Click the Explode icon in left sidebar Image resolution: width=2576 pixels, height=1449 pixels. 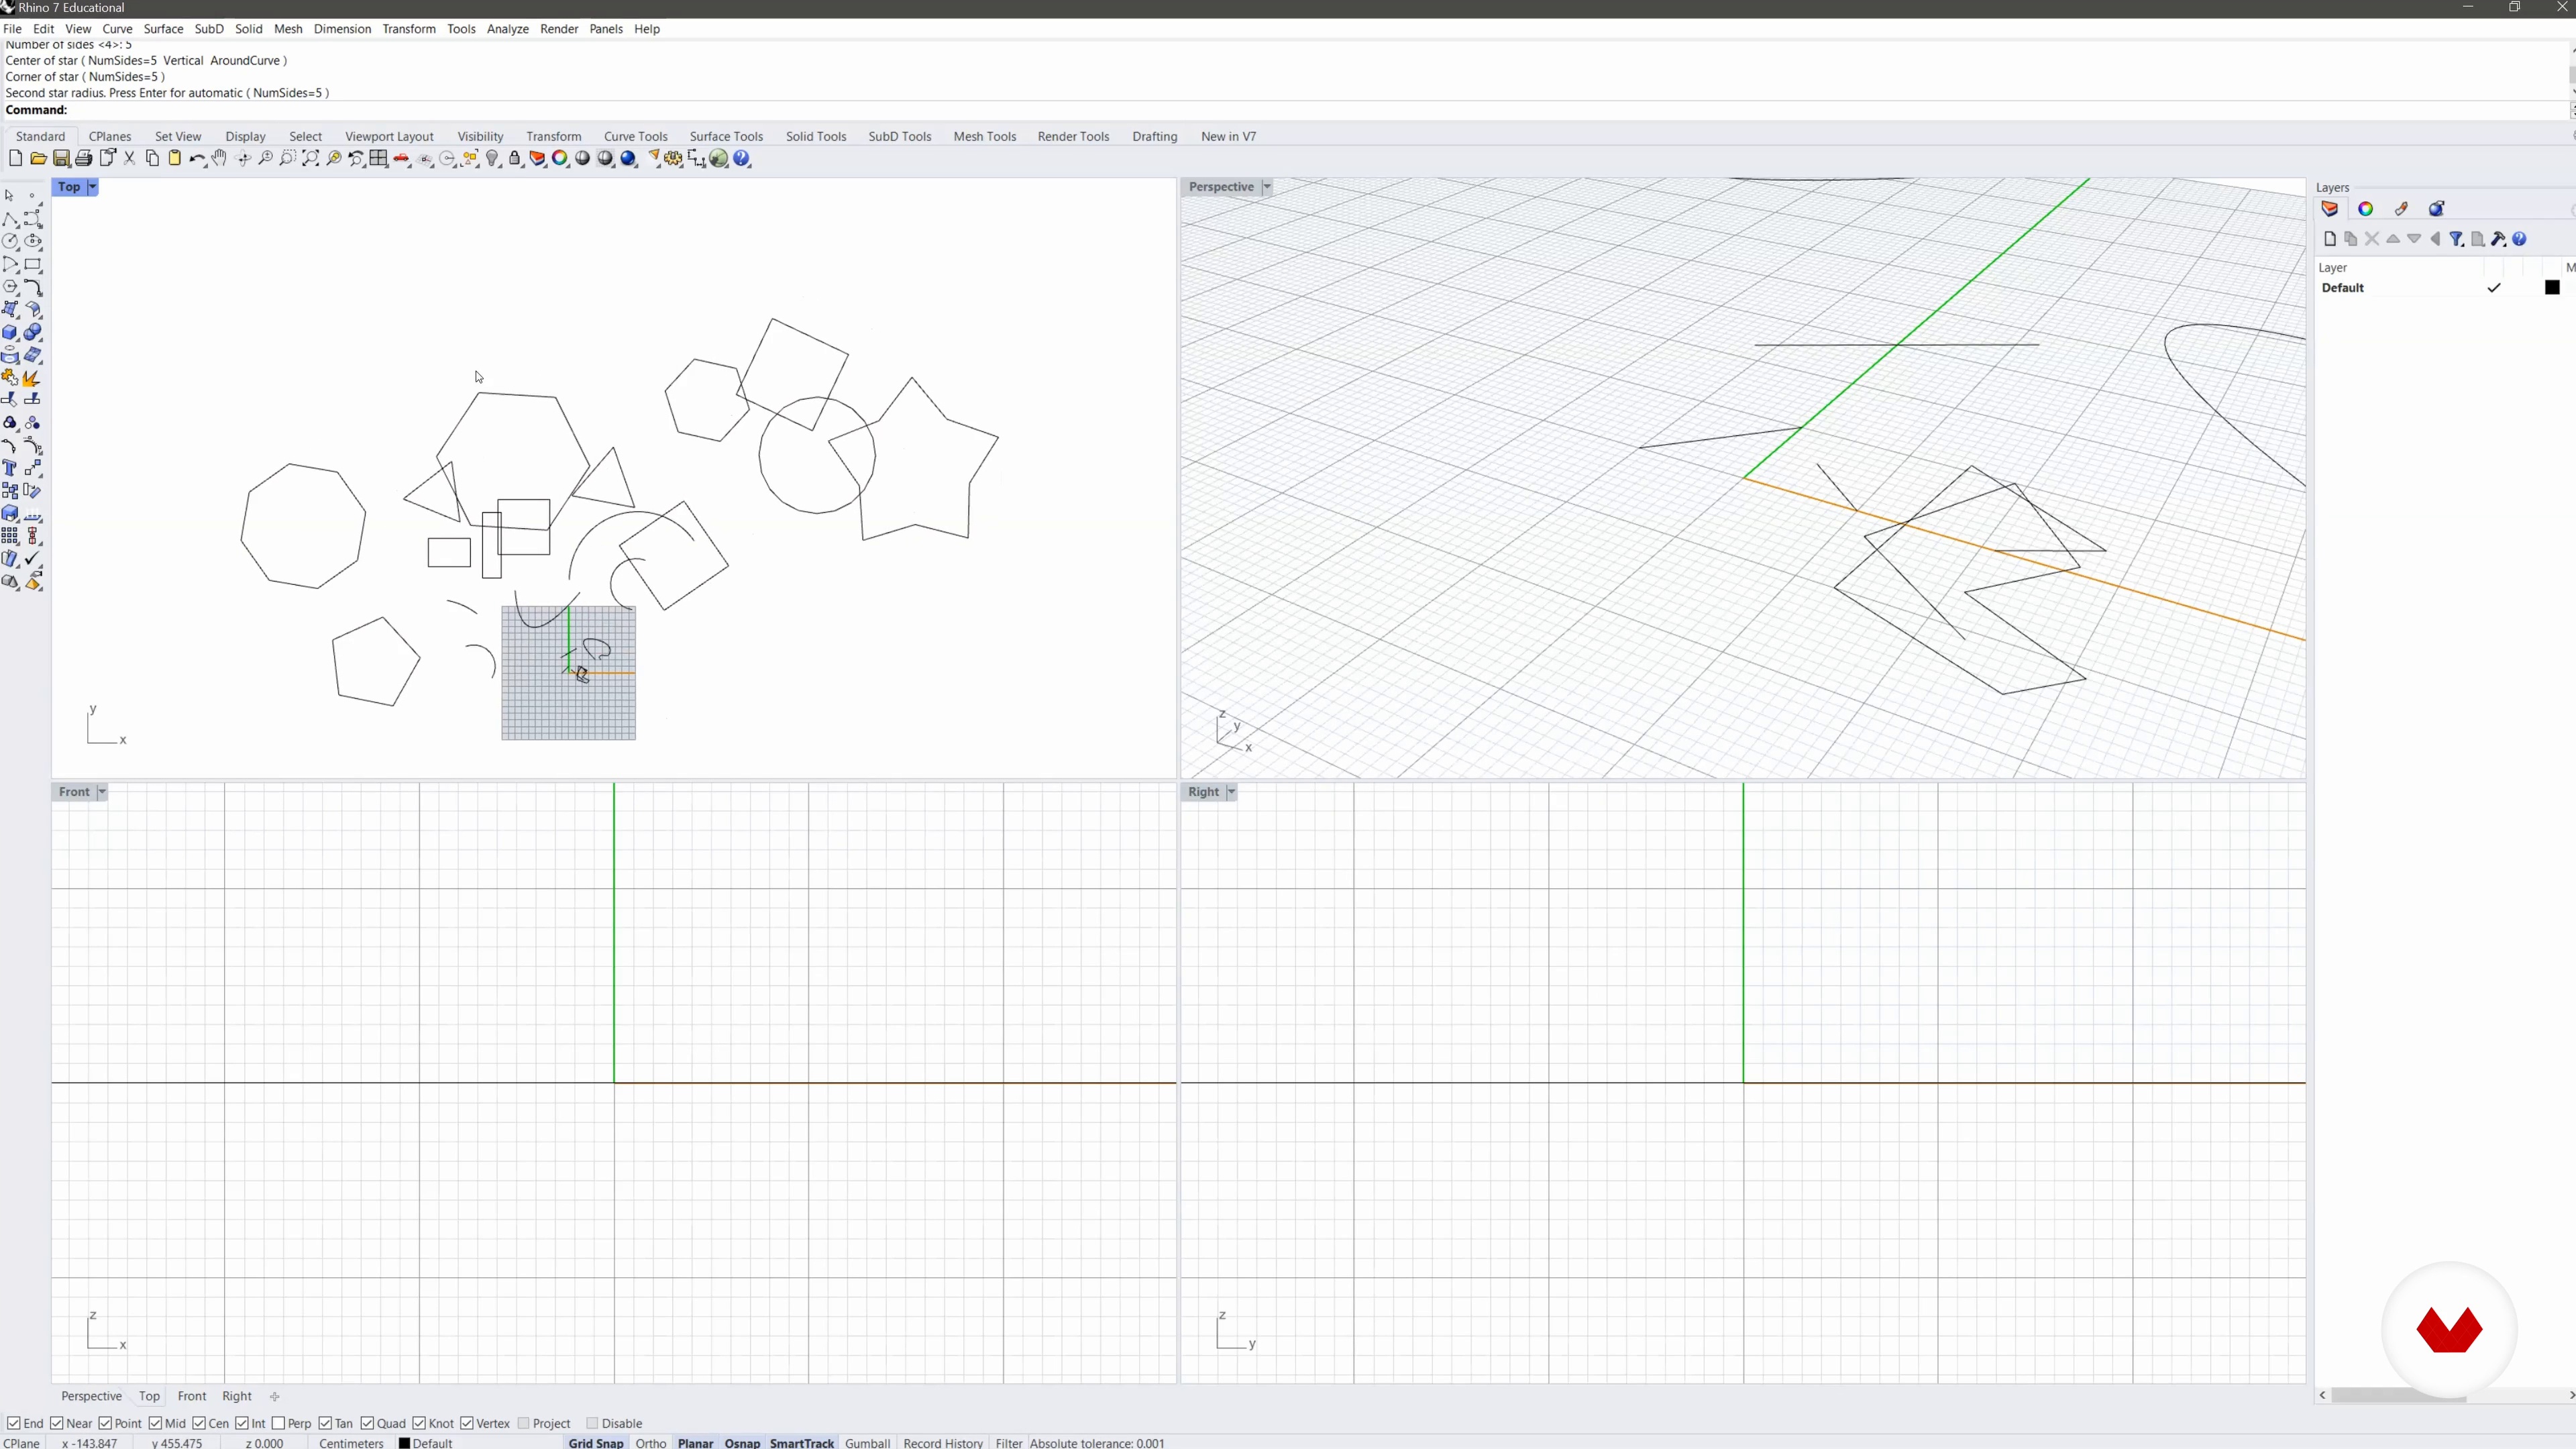tap(33, 378)
